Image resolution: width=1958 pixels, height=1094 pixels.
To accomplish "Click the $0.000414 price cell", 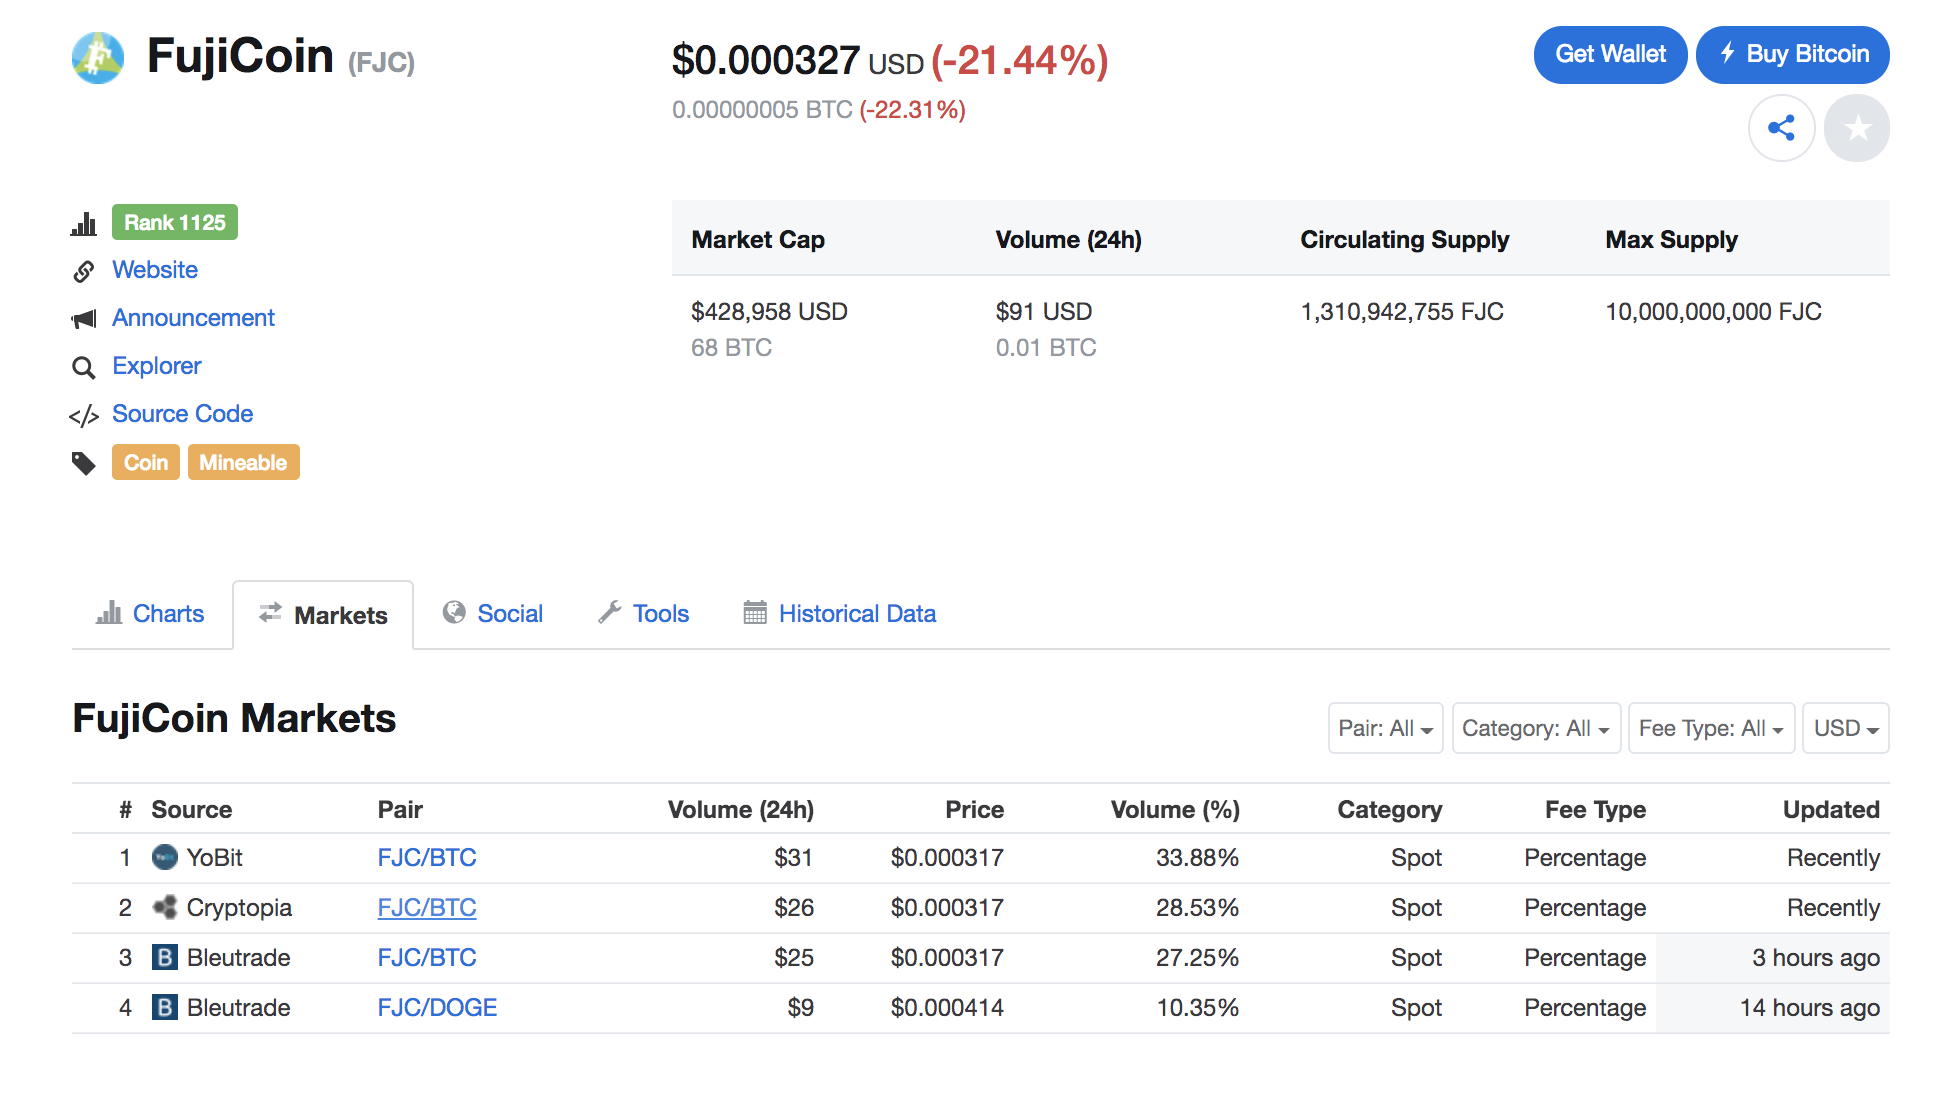I will click(947, 1007).
